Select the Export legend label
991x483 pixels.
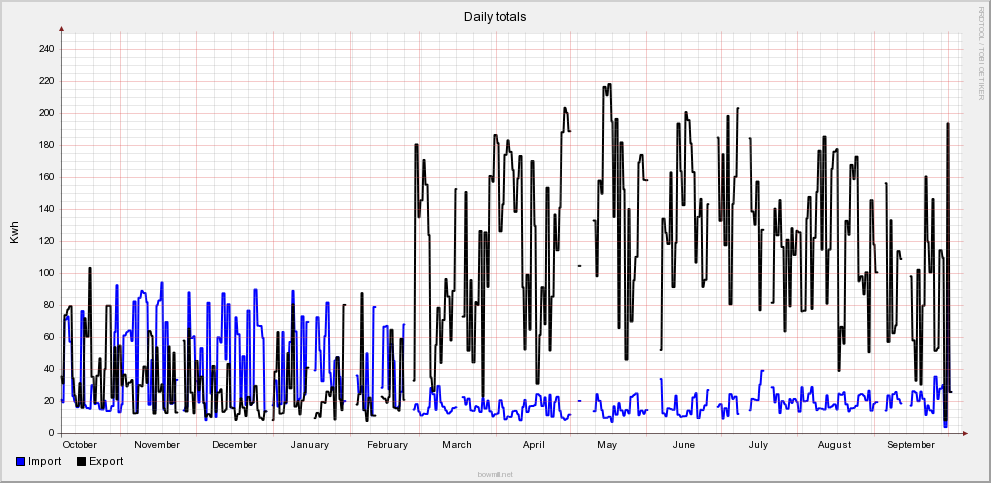coord(106,461)
